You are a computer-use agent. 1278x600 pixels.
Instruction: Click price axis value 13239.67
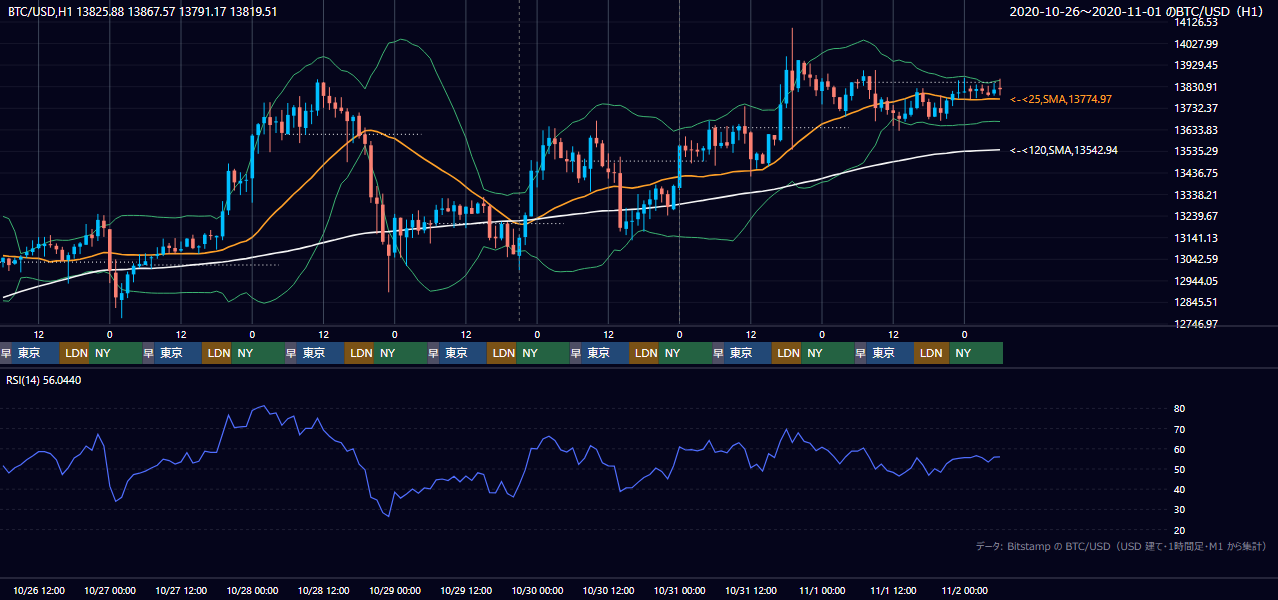tap(1196, 216)
